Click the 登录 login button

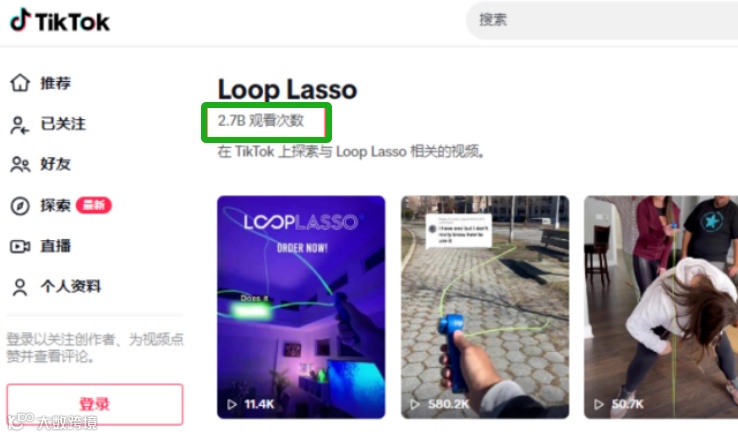point(95,404)
